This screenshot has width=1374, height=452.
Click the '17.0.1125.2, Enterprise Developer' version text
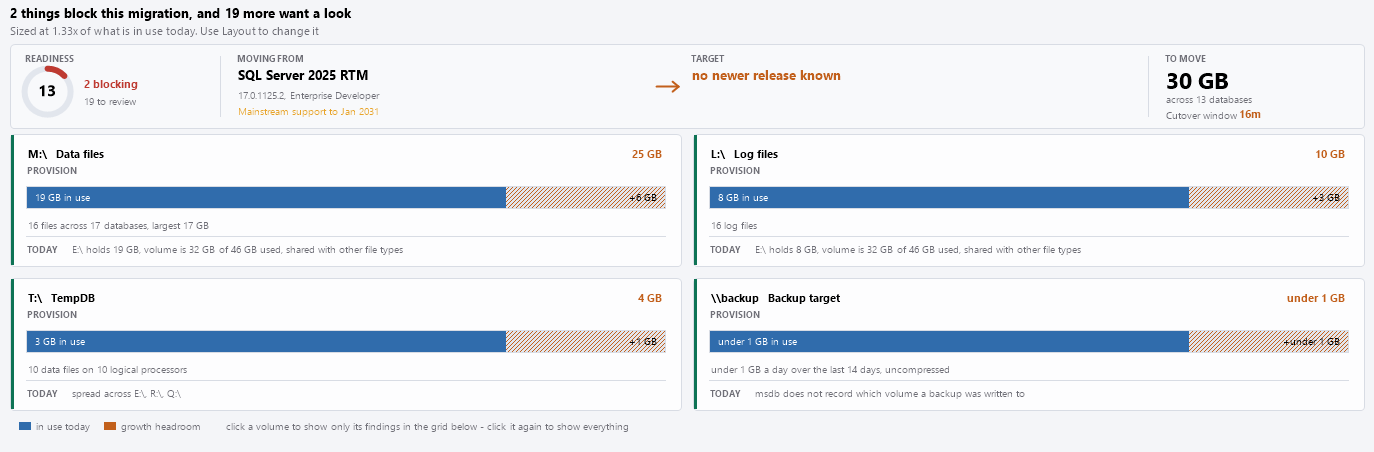click(x=308, y=96)
